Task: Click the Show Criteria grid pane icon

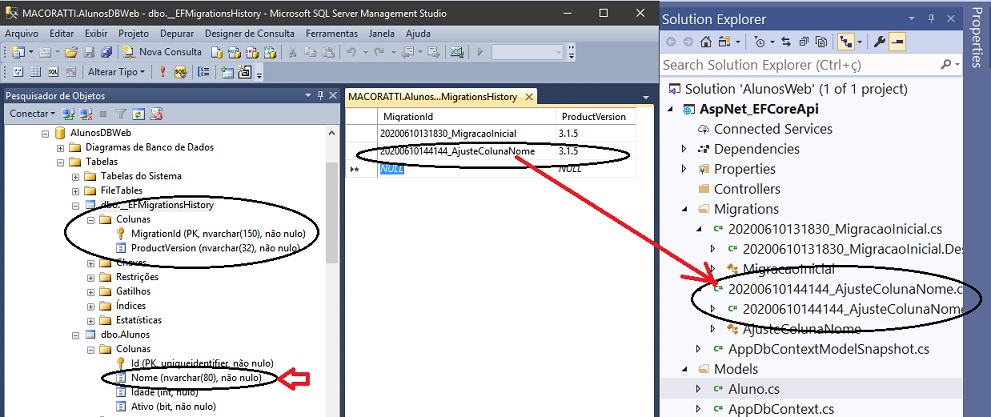Action: 36,72
